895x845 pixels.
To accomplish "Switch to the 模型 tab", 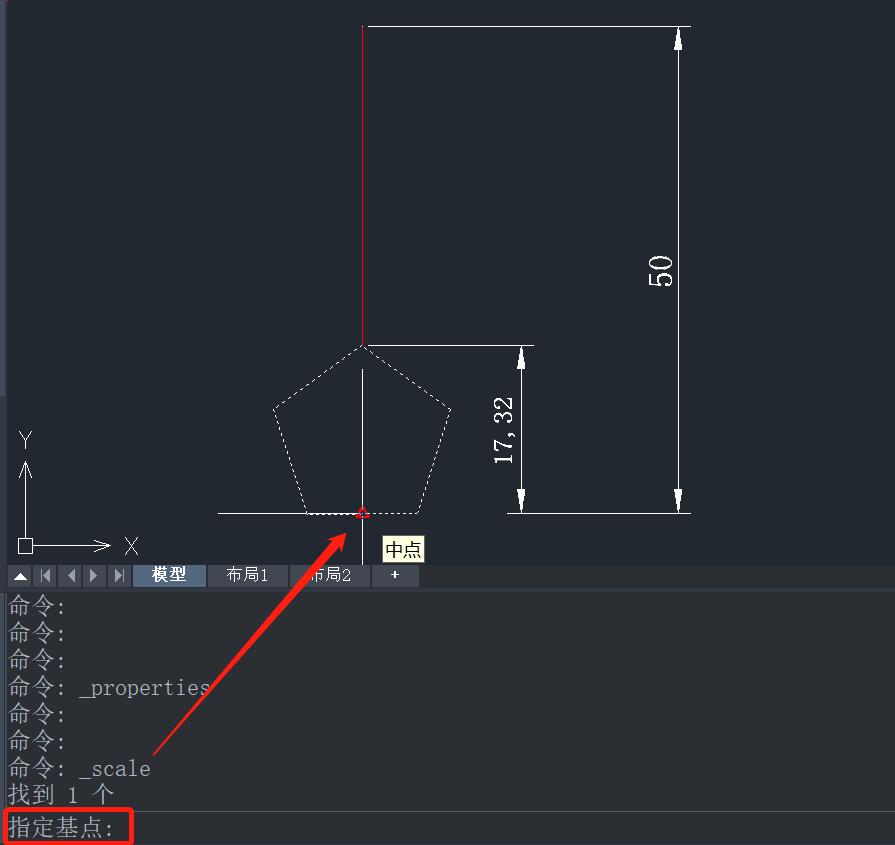I will pos(169,576).
